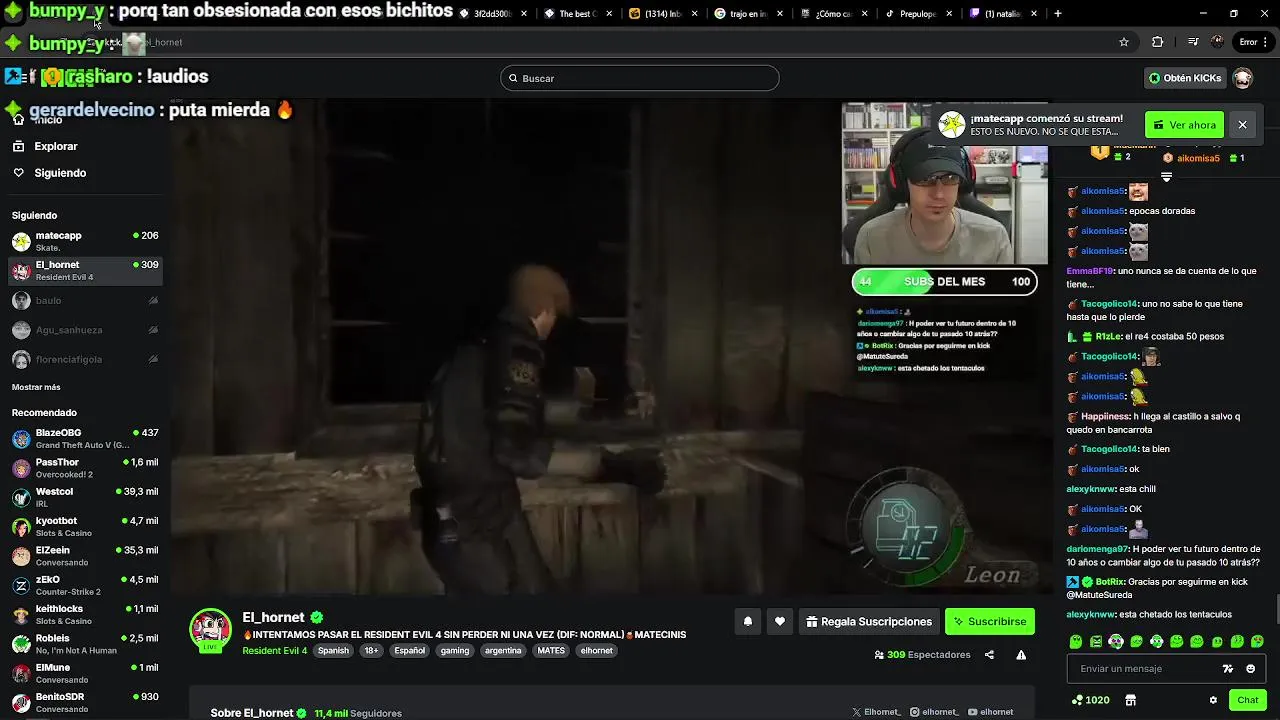Click Regala Suscripciones button
Image resolution: width=1280 pixels, height=720 pixels.
(869, 621)
